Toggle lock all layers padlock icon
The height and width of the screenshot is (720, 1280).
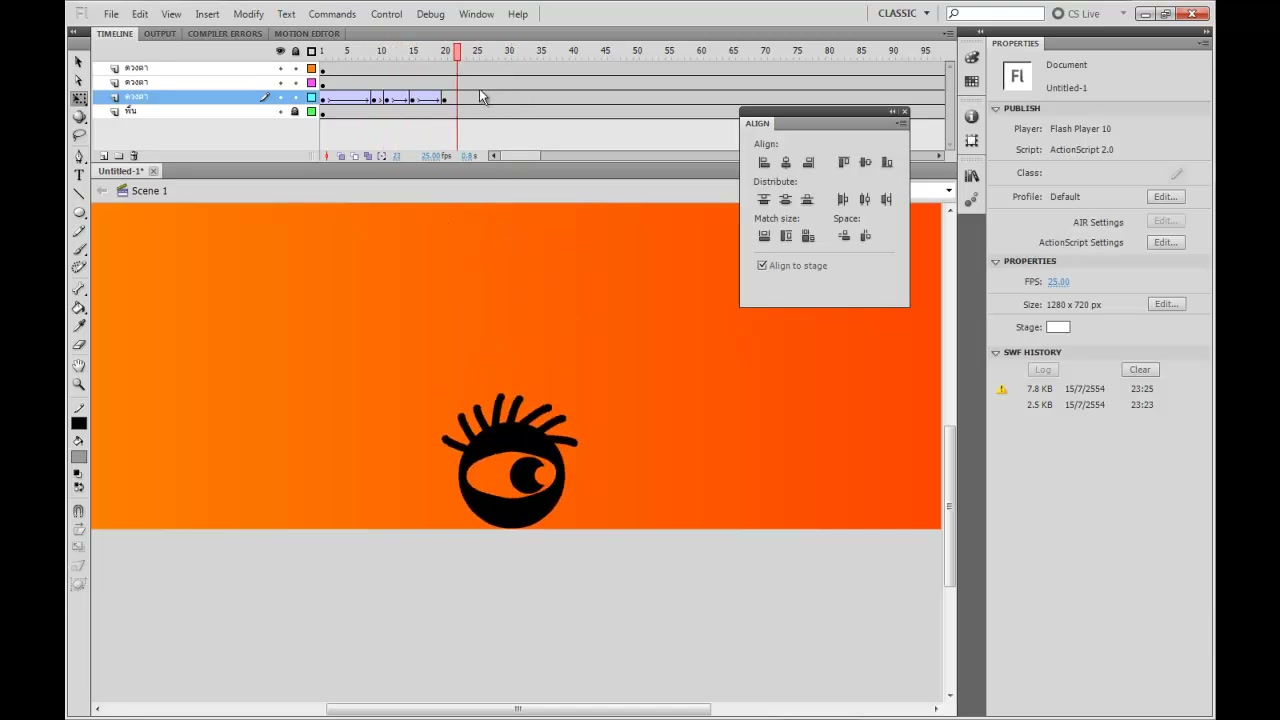295,51
